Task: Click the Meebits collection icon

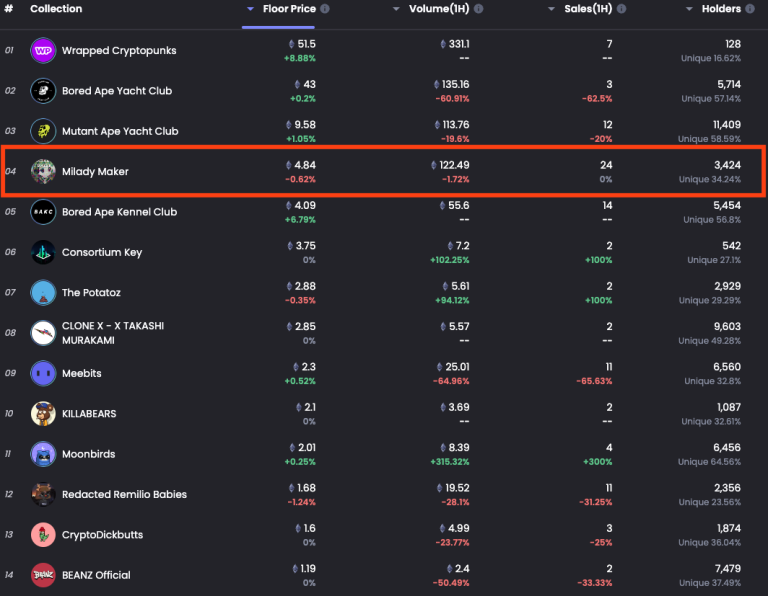Action: 43,373
